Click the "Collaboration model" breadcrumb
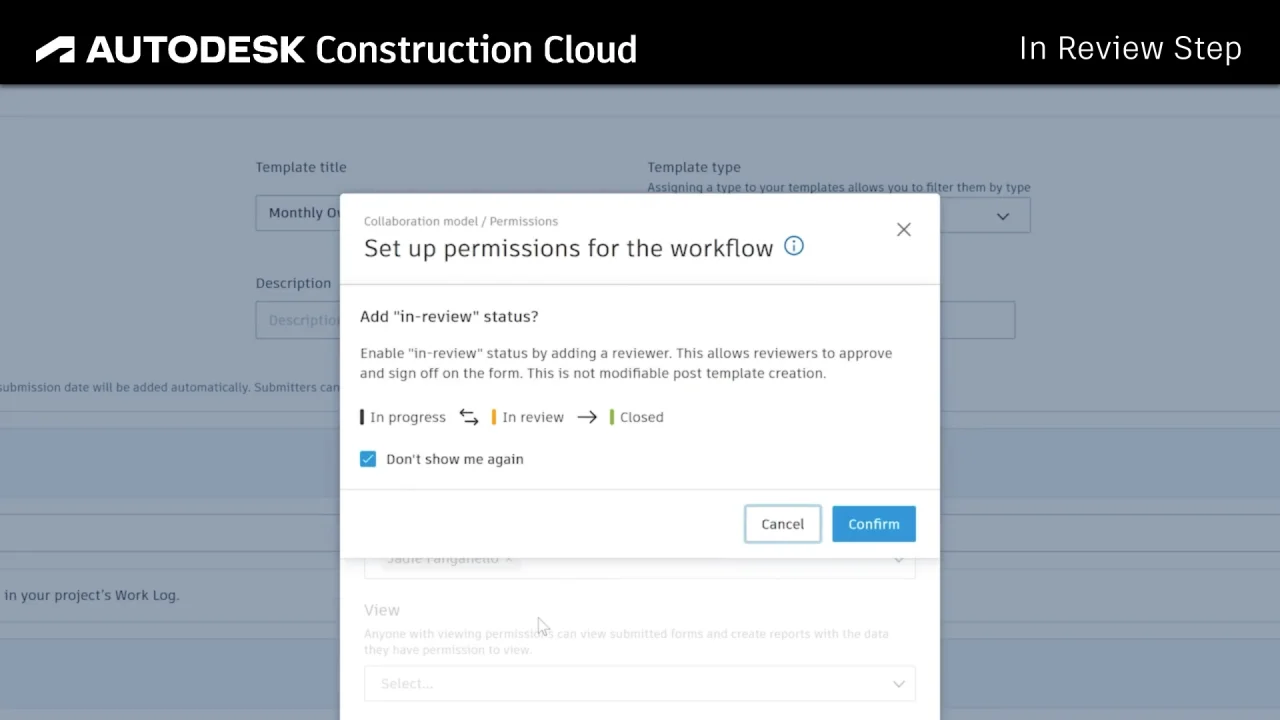1280x720 pixels. coord(420,221)
